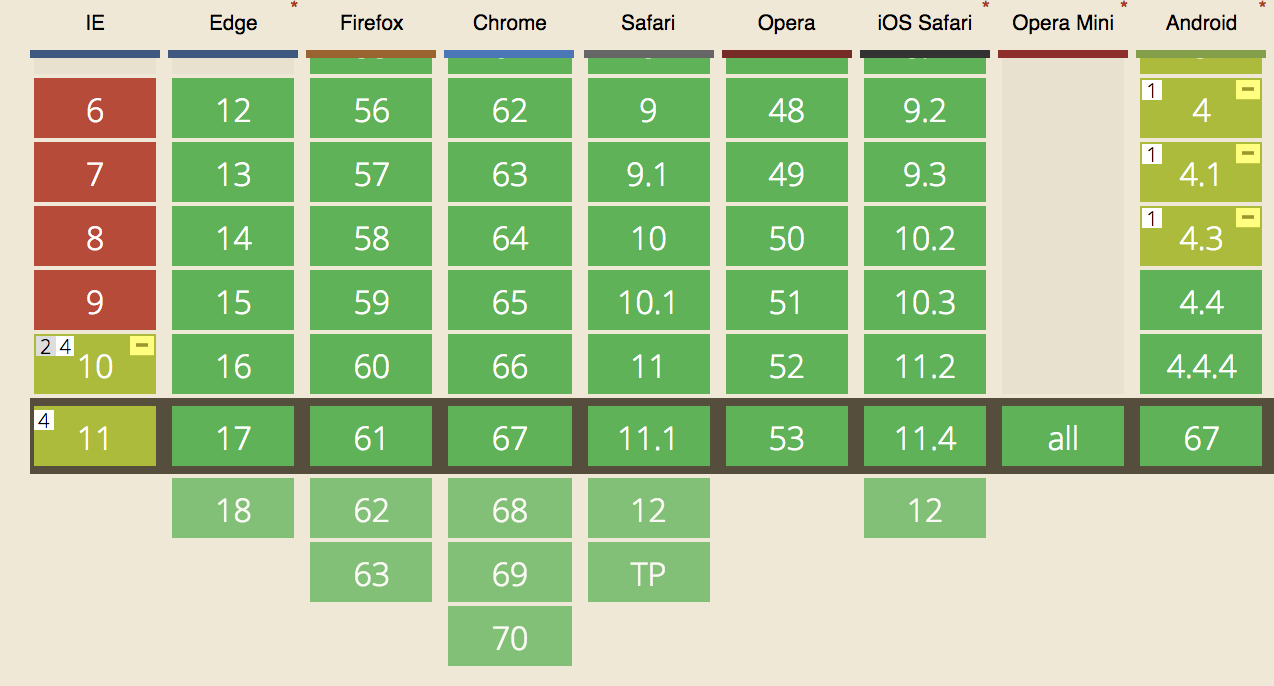The height and width of the screenshot is (686, 1274).
Task: Click the Chrome 67 current version cell
Action: click(x=510, y=437)
